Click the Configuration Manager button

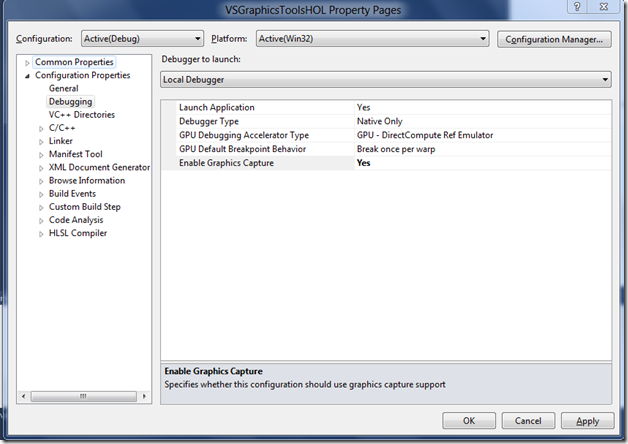[554, 39]
